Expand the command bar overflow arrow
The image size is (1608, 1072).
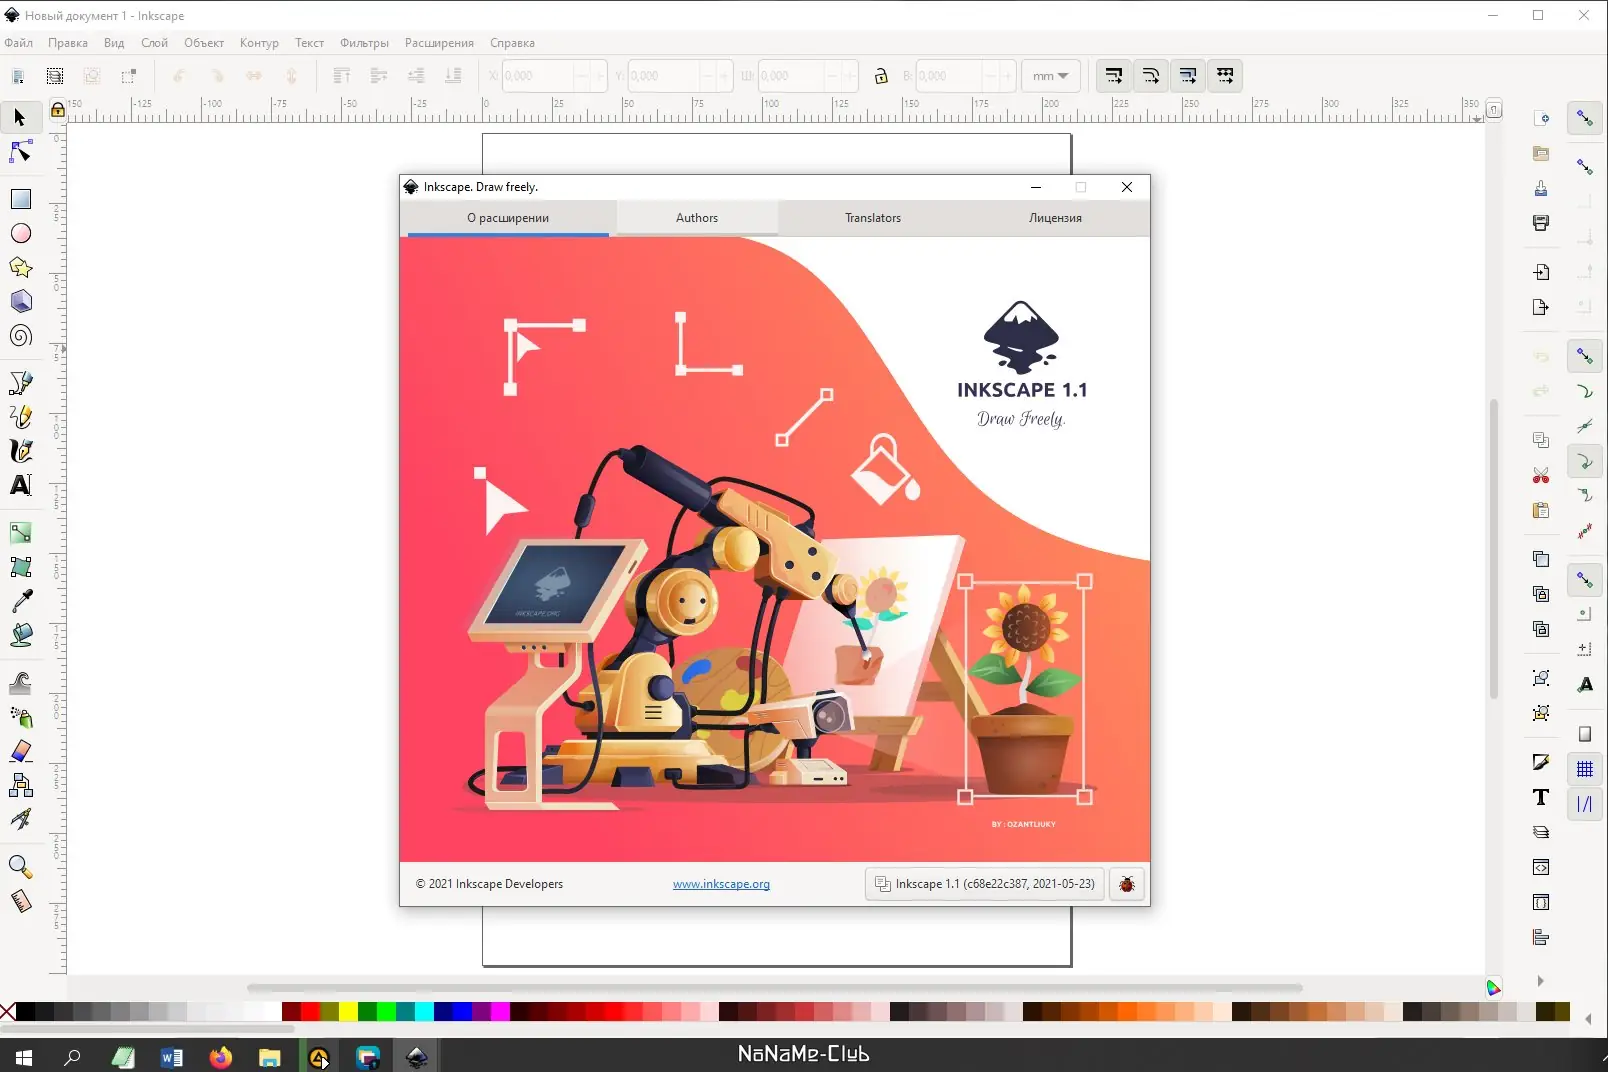[1540, 981]
